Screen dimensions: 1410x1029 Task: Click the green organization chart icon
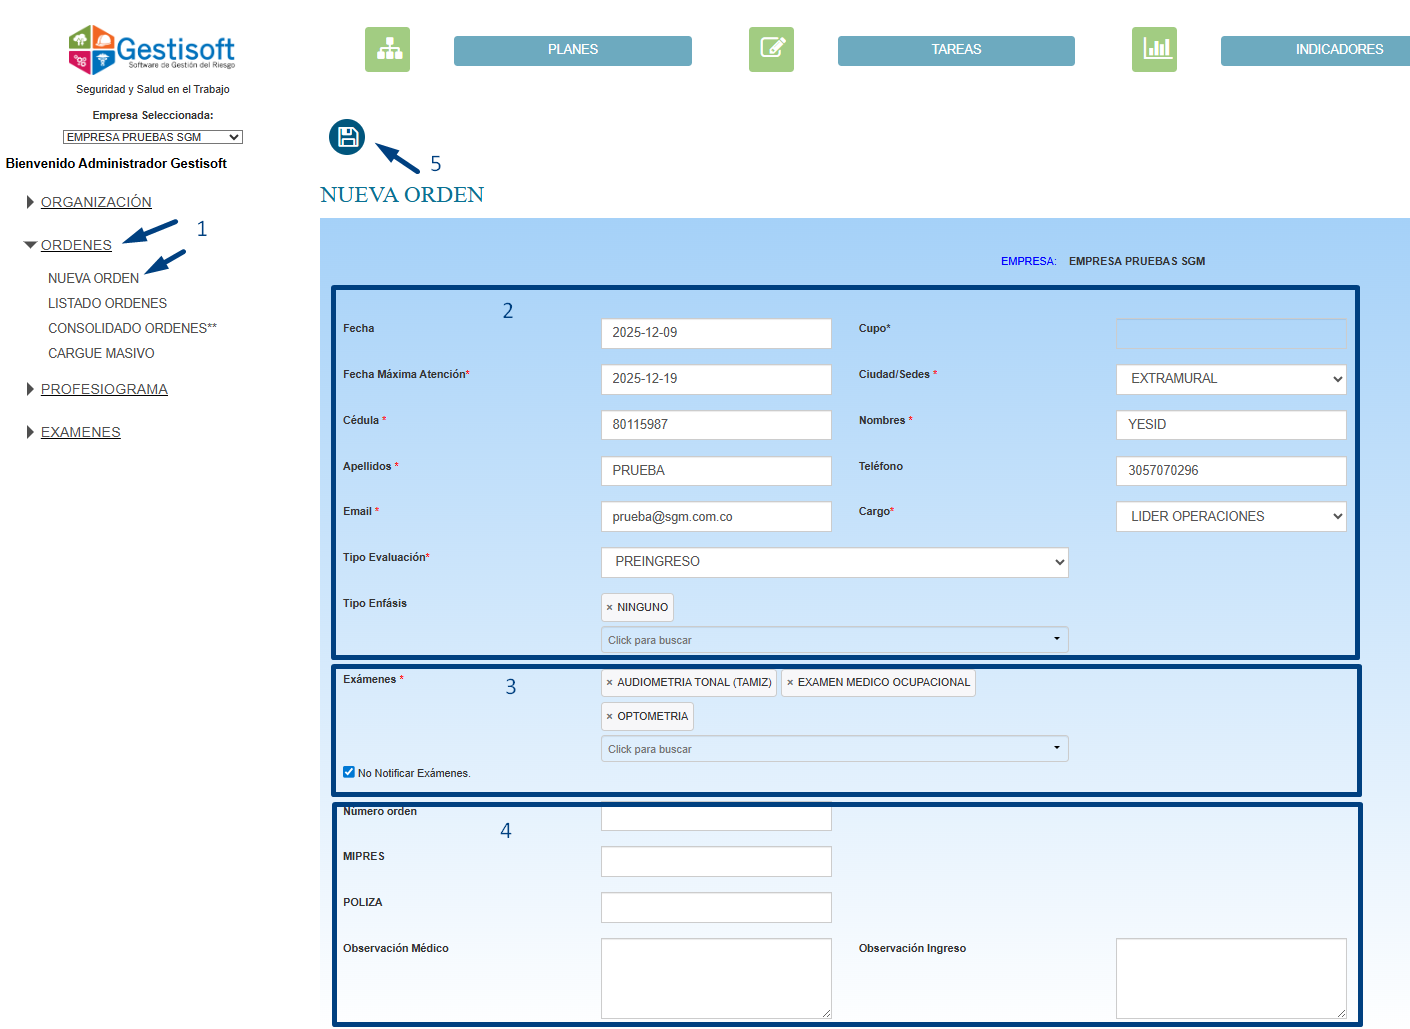pos(387,49)
